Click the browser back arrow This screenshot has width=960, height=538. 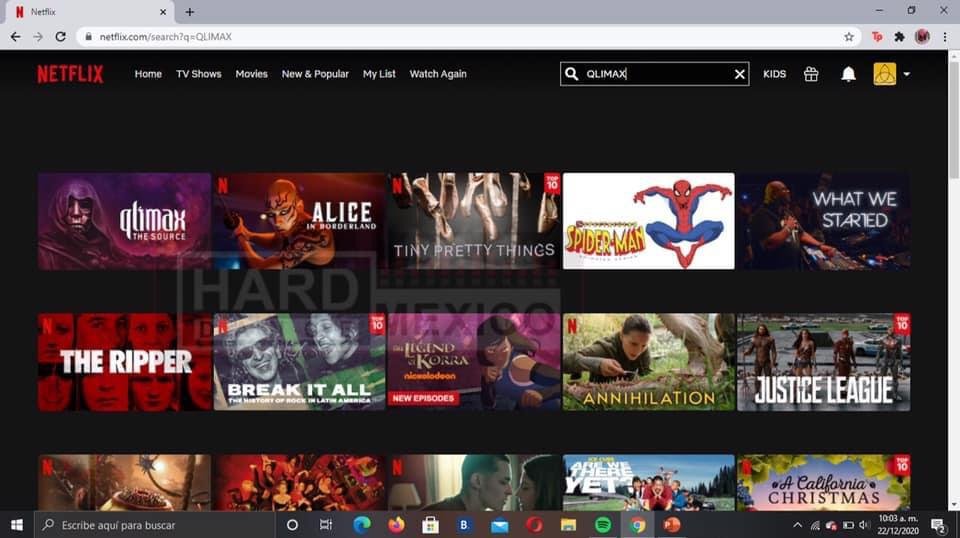coord(15,37)
